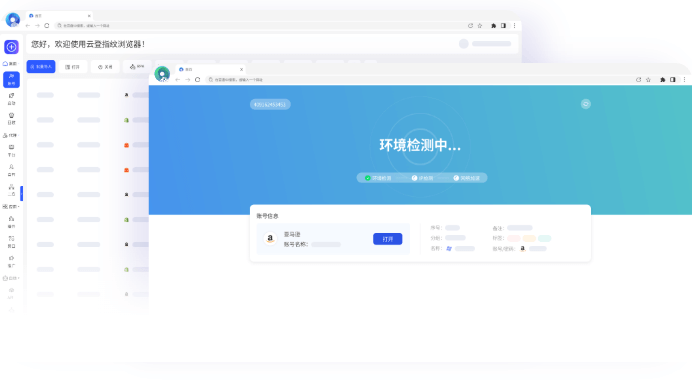Go forward in the back browser window
The height and width of the screenshot is (380, 692).
[37, 26]
